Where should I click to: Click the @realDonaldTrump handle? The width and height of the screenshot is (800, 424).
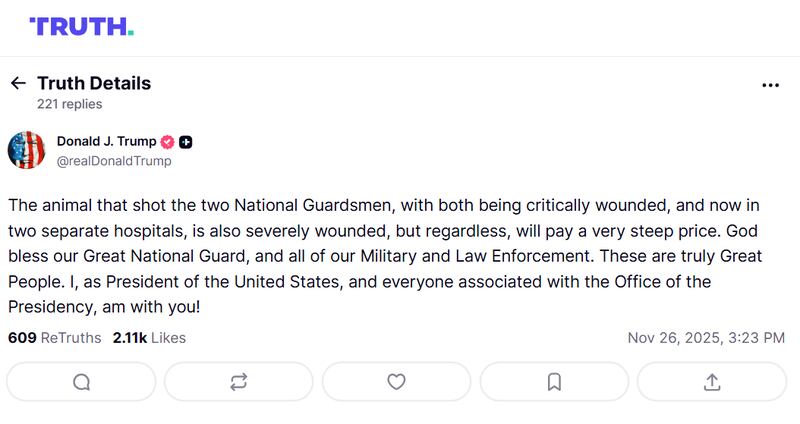pos(114,161)
